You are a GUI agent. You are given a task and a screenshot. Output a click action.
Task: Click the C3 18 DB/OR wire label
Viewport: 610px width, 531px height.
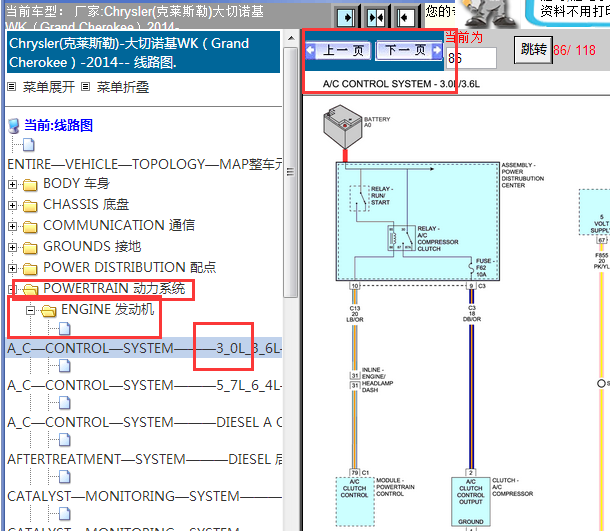pyautogui.click(x=472, y=314)
